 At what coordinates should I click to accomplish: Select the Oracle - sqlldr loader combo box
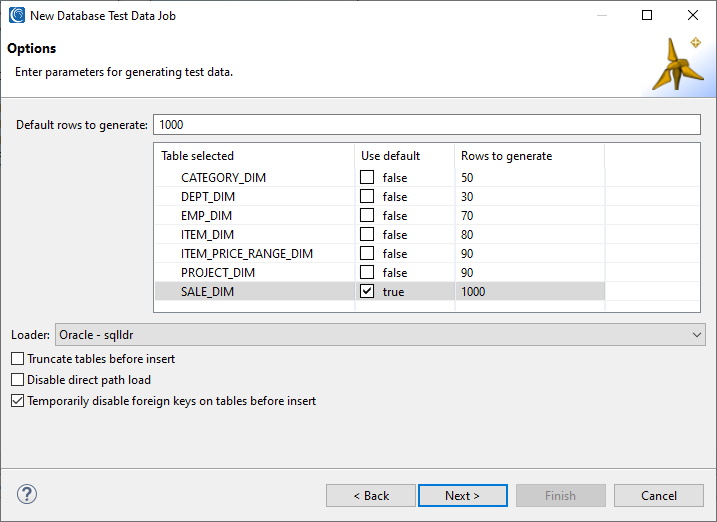tap(380, 335)
